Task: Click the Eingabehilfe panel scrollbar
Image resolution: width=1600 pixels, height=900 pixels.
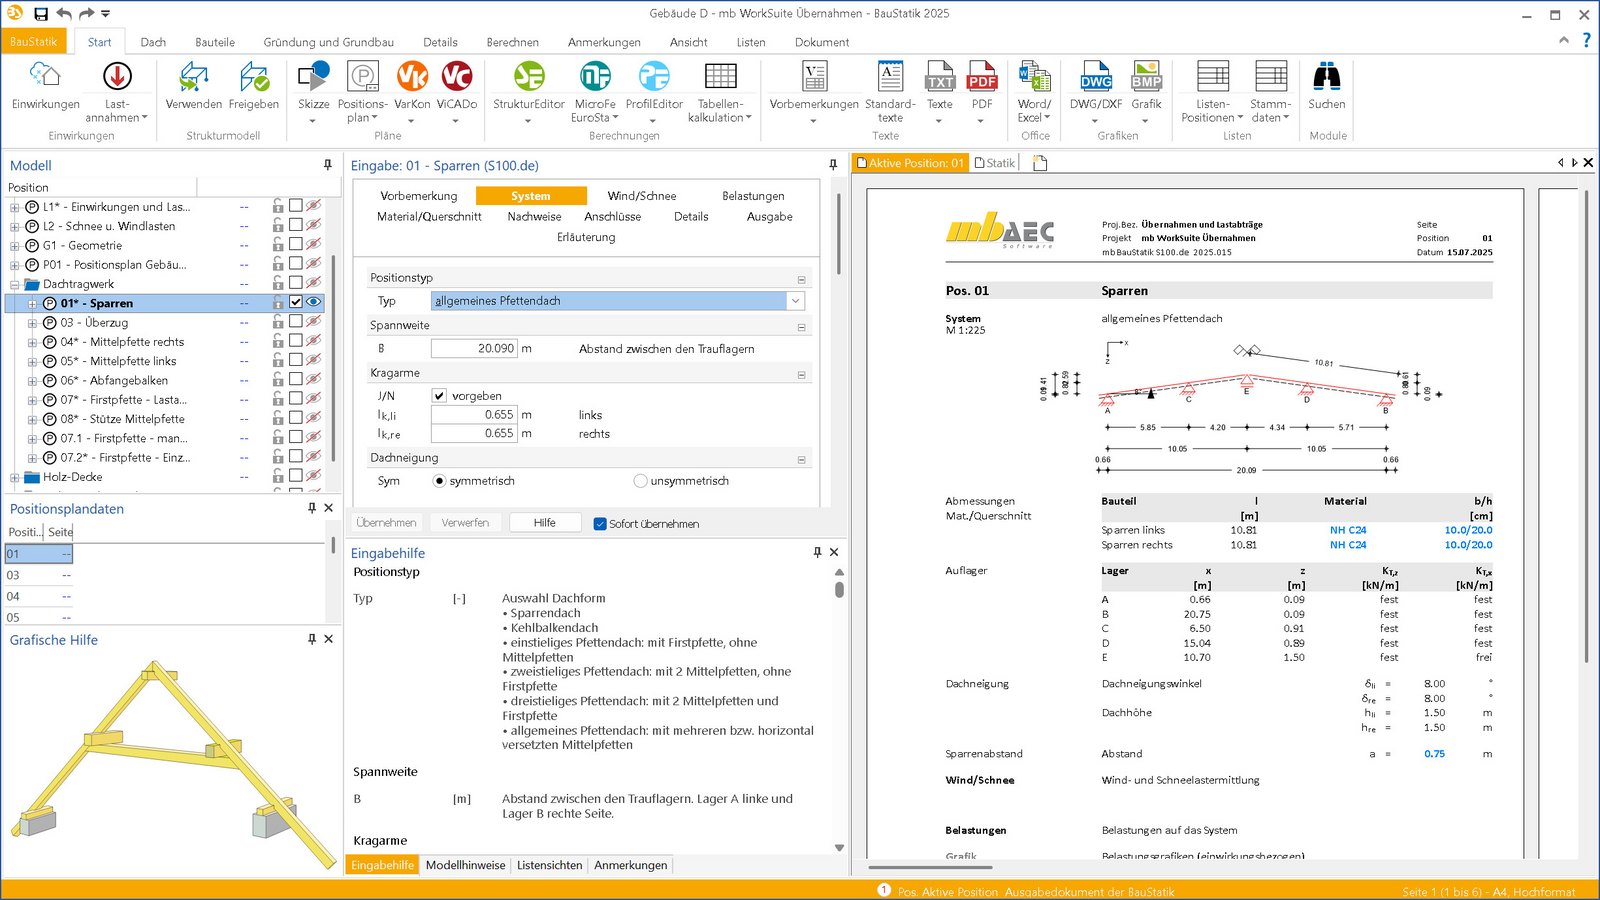Action: click(x=839, y=590)
